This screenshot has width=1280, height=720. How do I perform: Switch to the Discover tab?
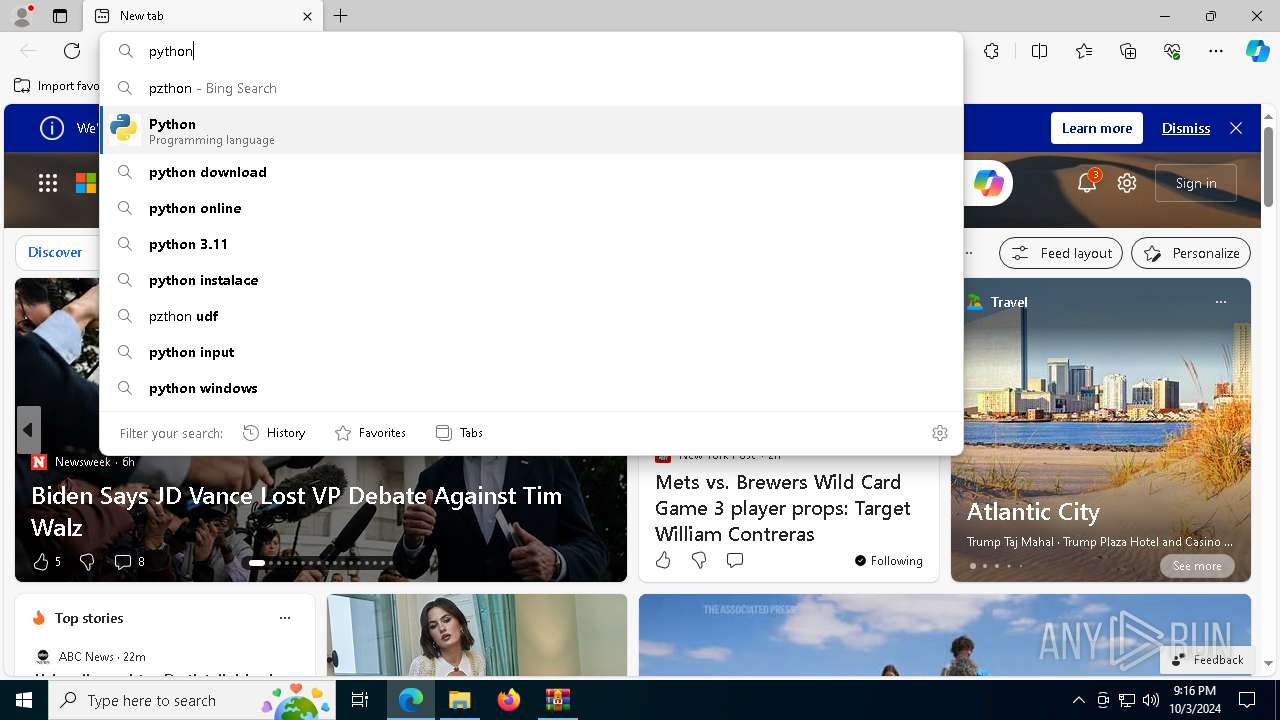(x=55, y=252)
